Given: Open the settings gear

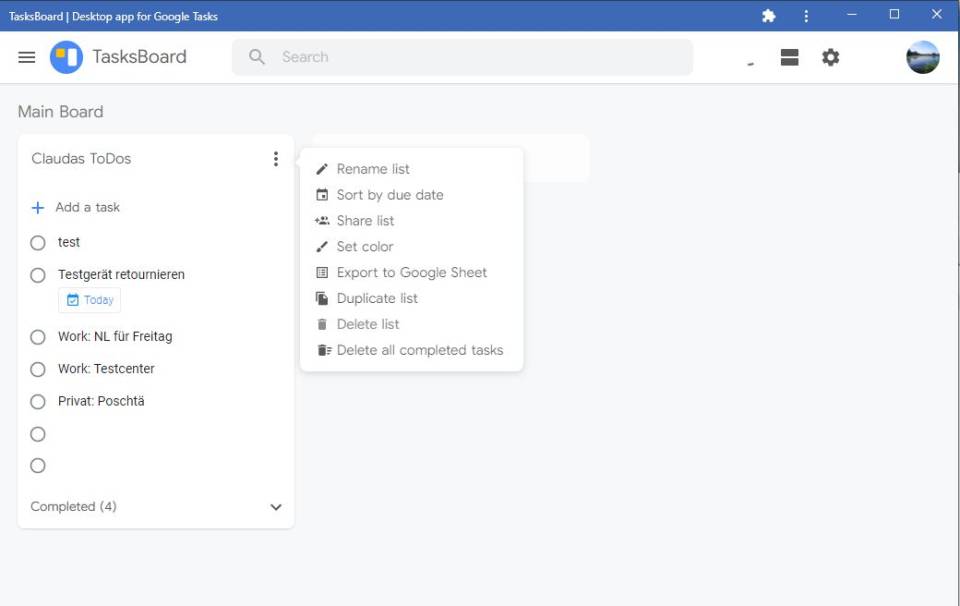Looking at the screenshot, I should pos(830,57).
